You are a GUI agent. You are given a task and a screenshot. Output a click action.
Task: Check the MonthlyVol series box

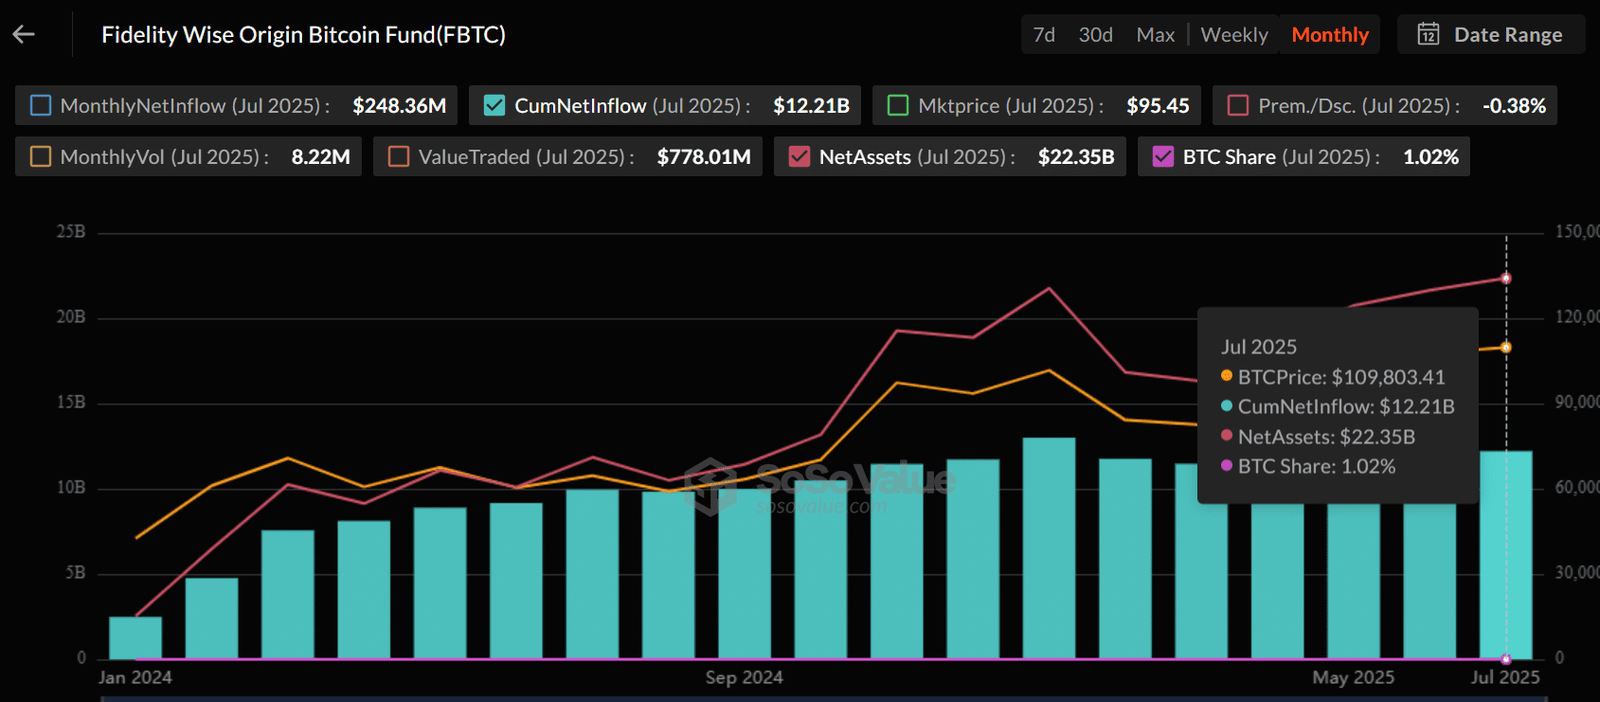pyautogui.click(x=41, y=157)
